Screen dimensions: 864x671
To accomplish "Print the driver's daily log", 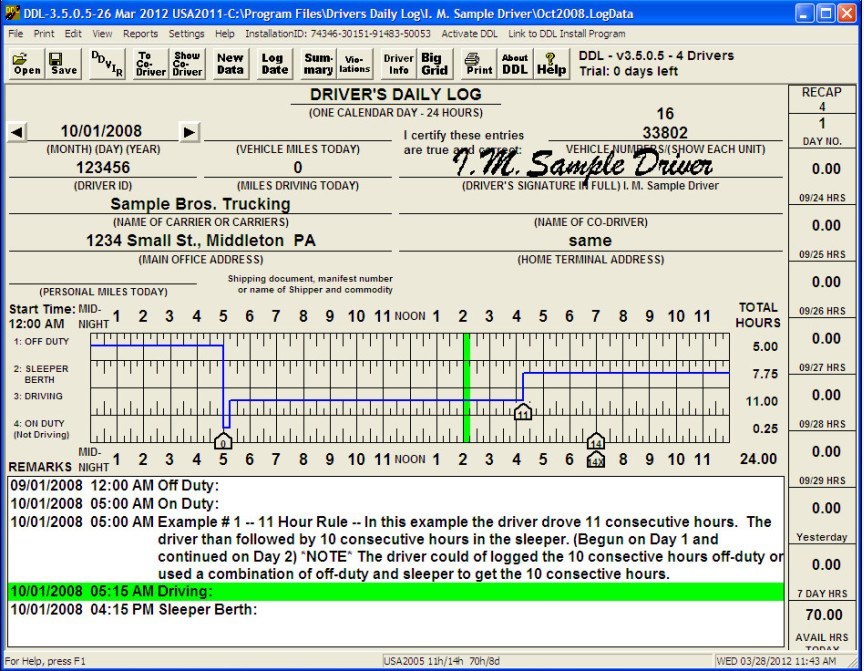I will (x=477, y=62).
